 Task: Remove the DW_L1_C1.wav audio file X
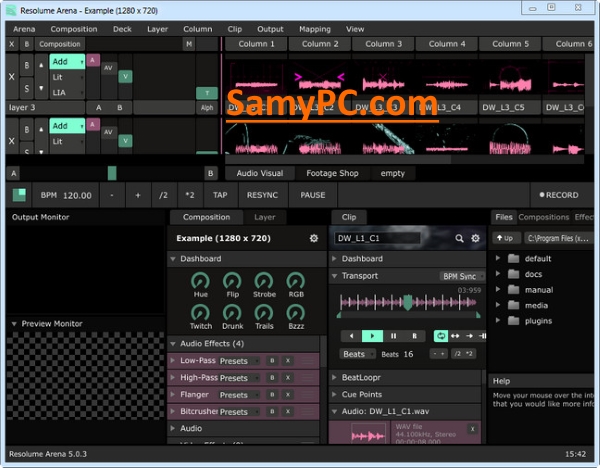pyautogui.click(x=473, y=429)
